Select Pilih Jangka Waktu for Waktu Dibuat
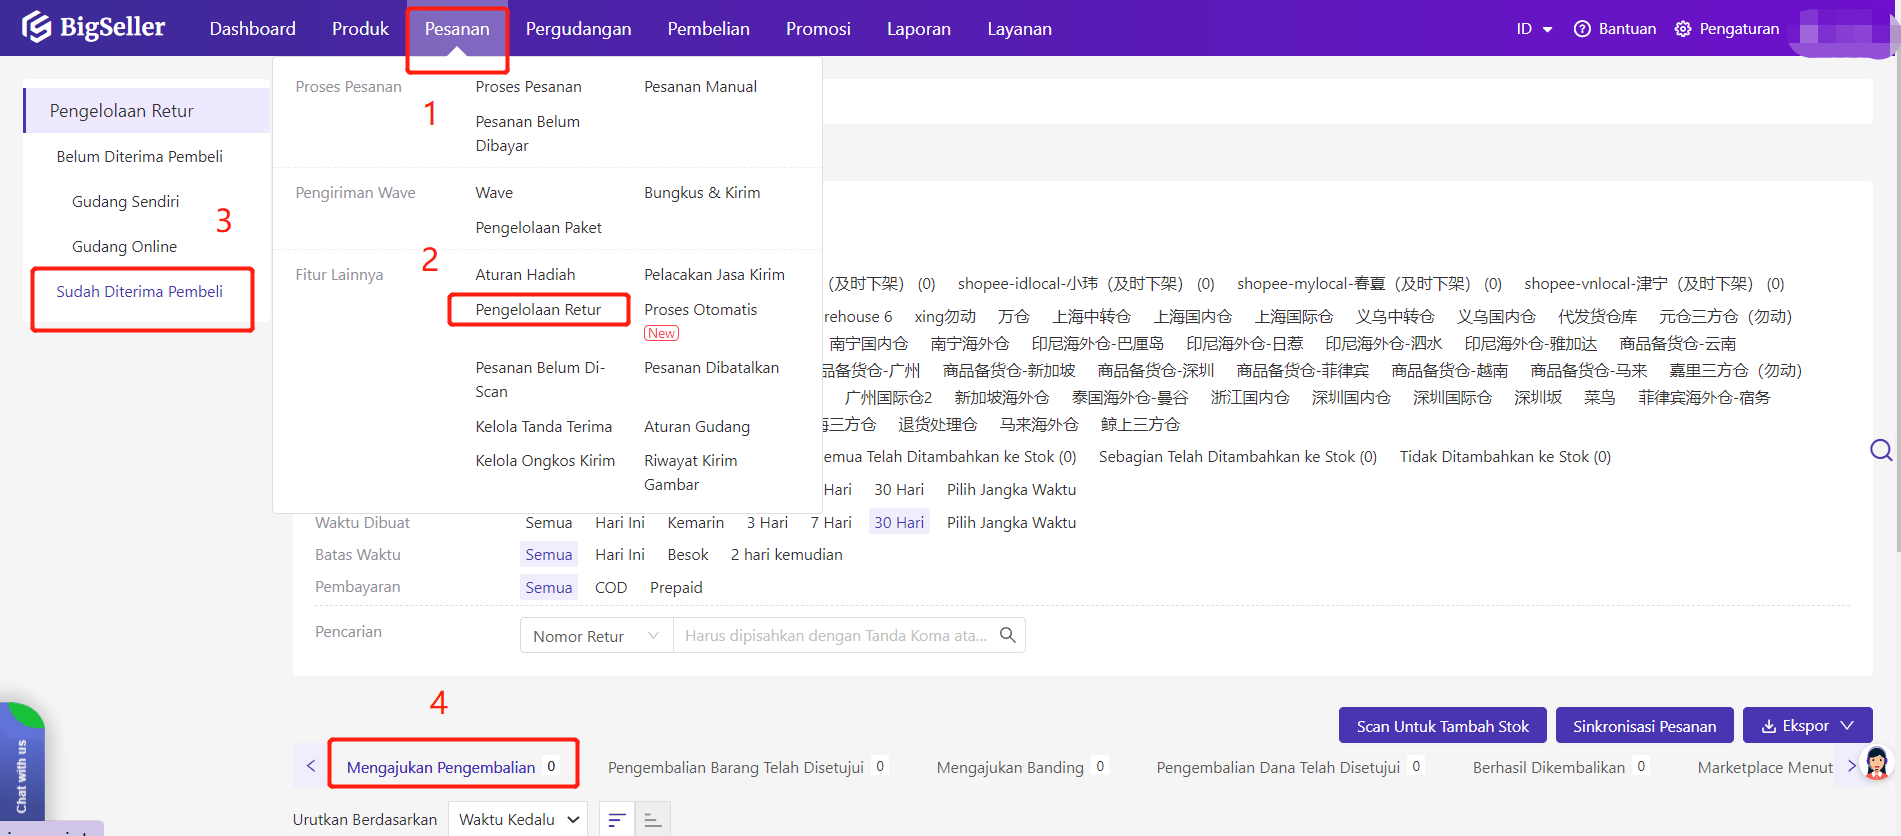The image size is (1901, 836). [1012, 523]
